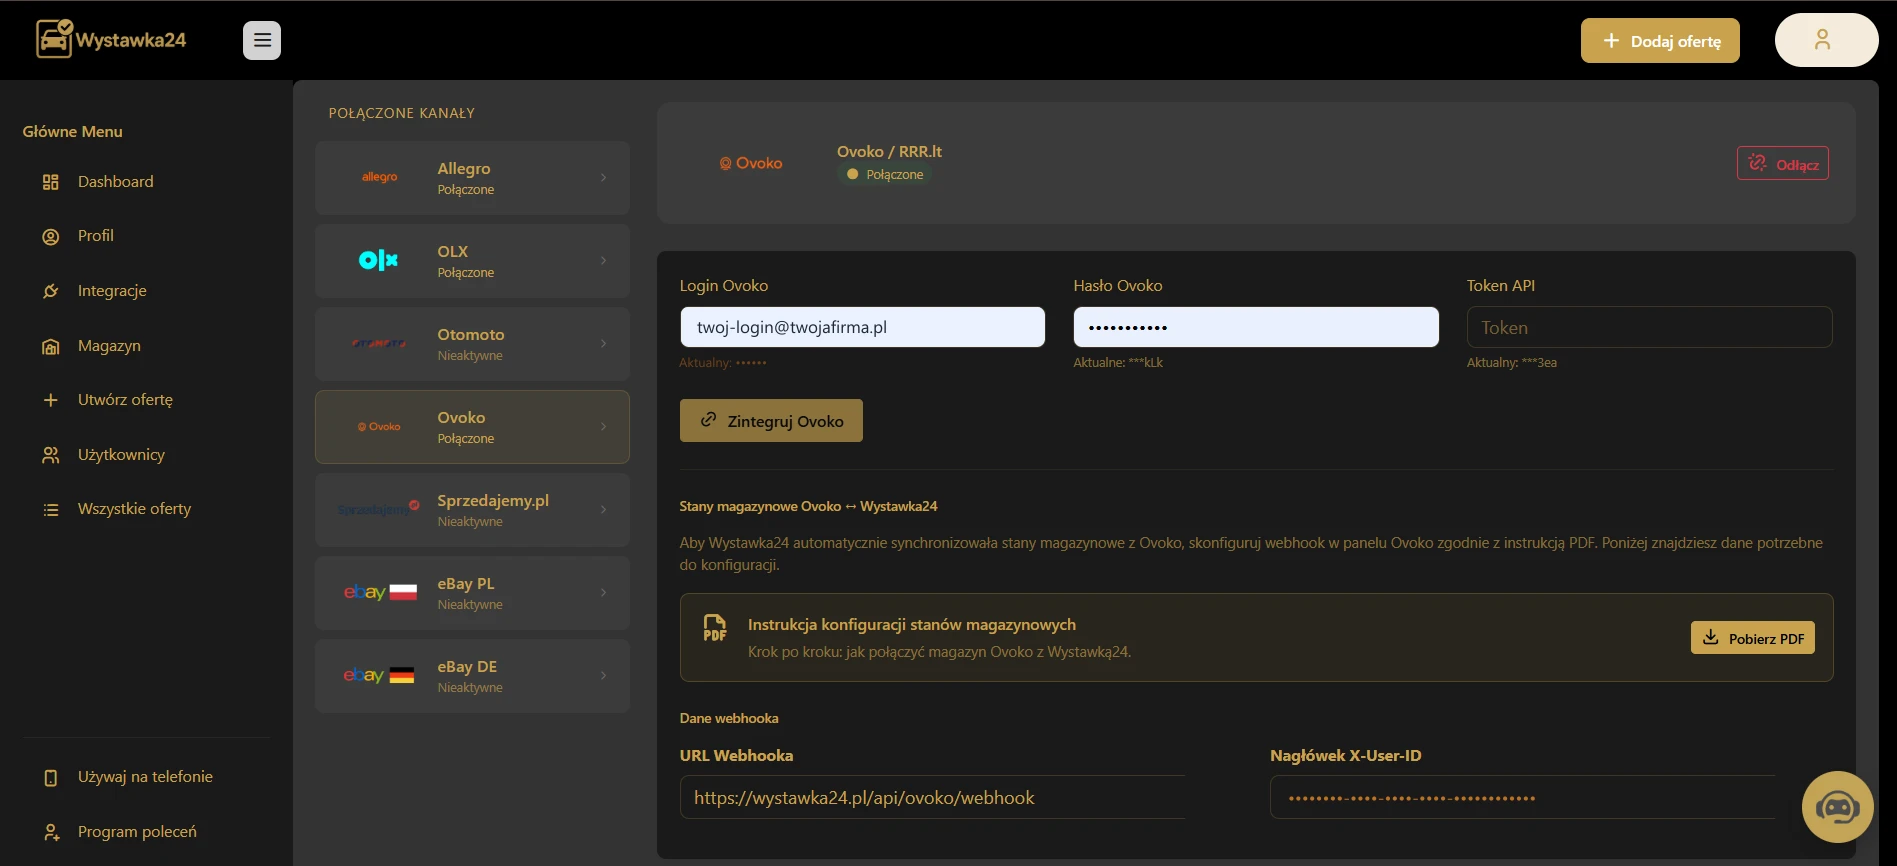Expand the OLX channel chevron
The height and width of the screenshot is (866, 1897).
tap(603, 260)
